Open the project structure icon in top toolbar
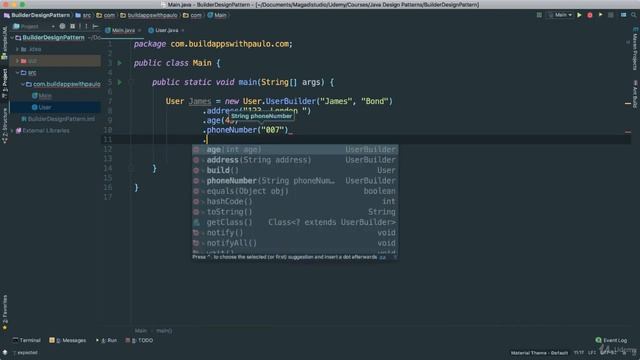 point(624,15)
